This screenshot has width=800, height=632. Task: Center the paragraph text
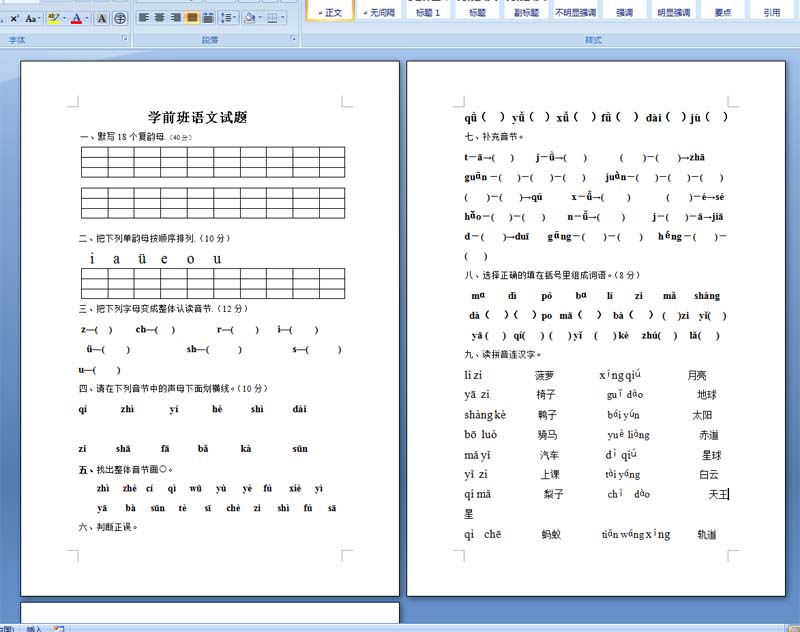coord(160,18)
